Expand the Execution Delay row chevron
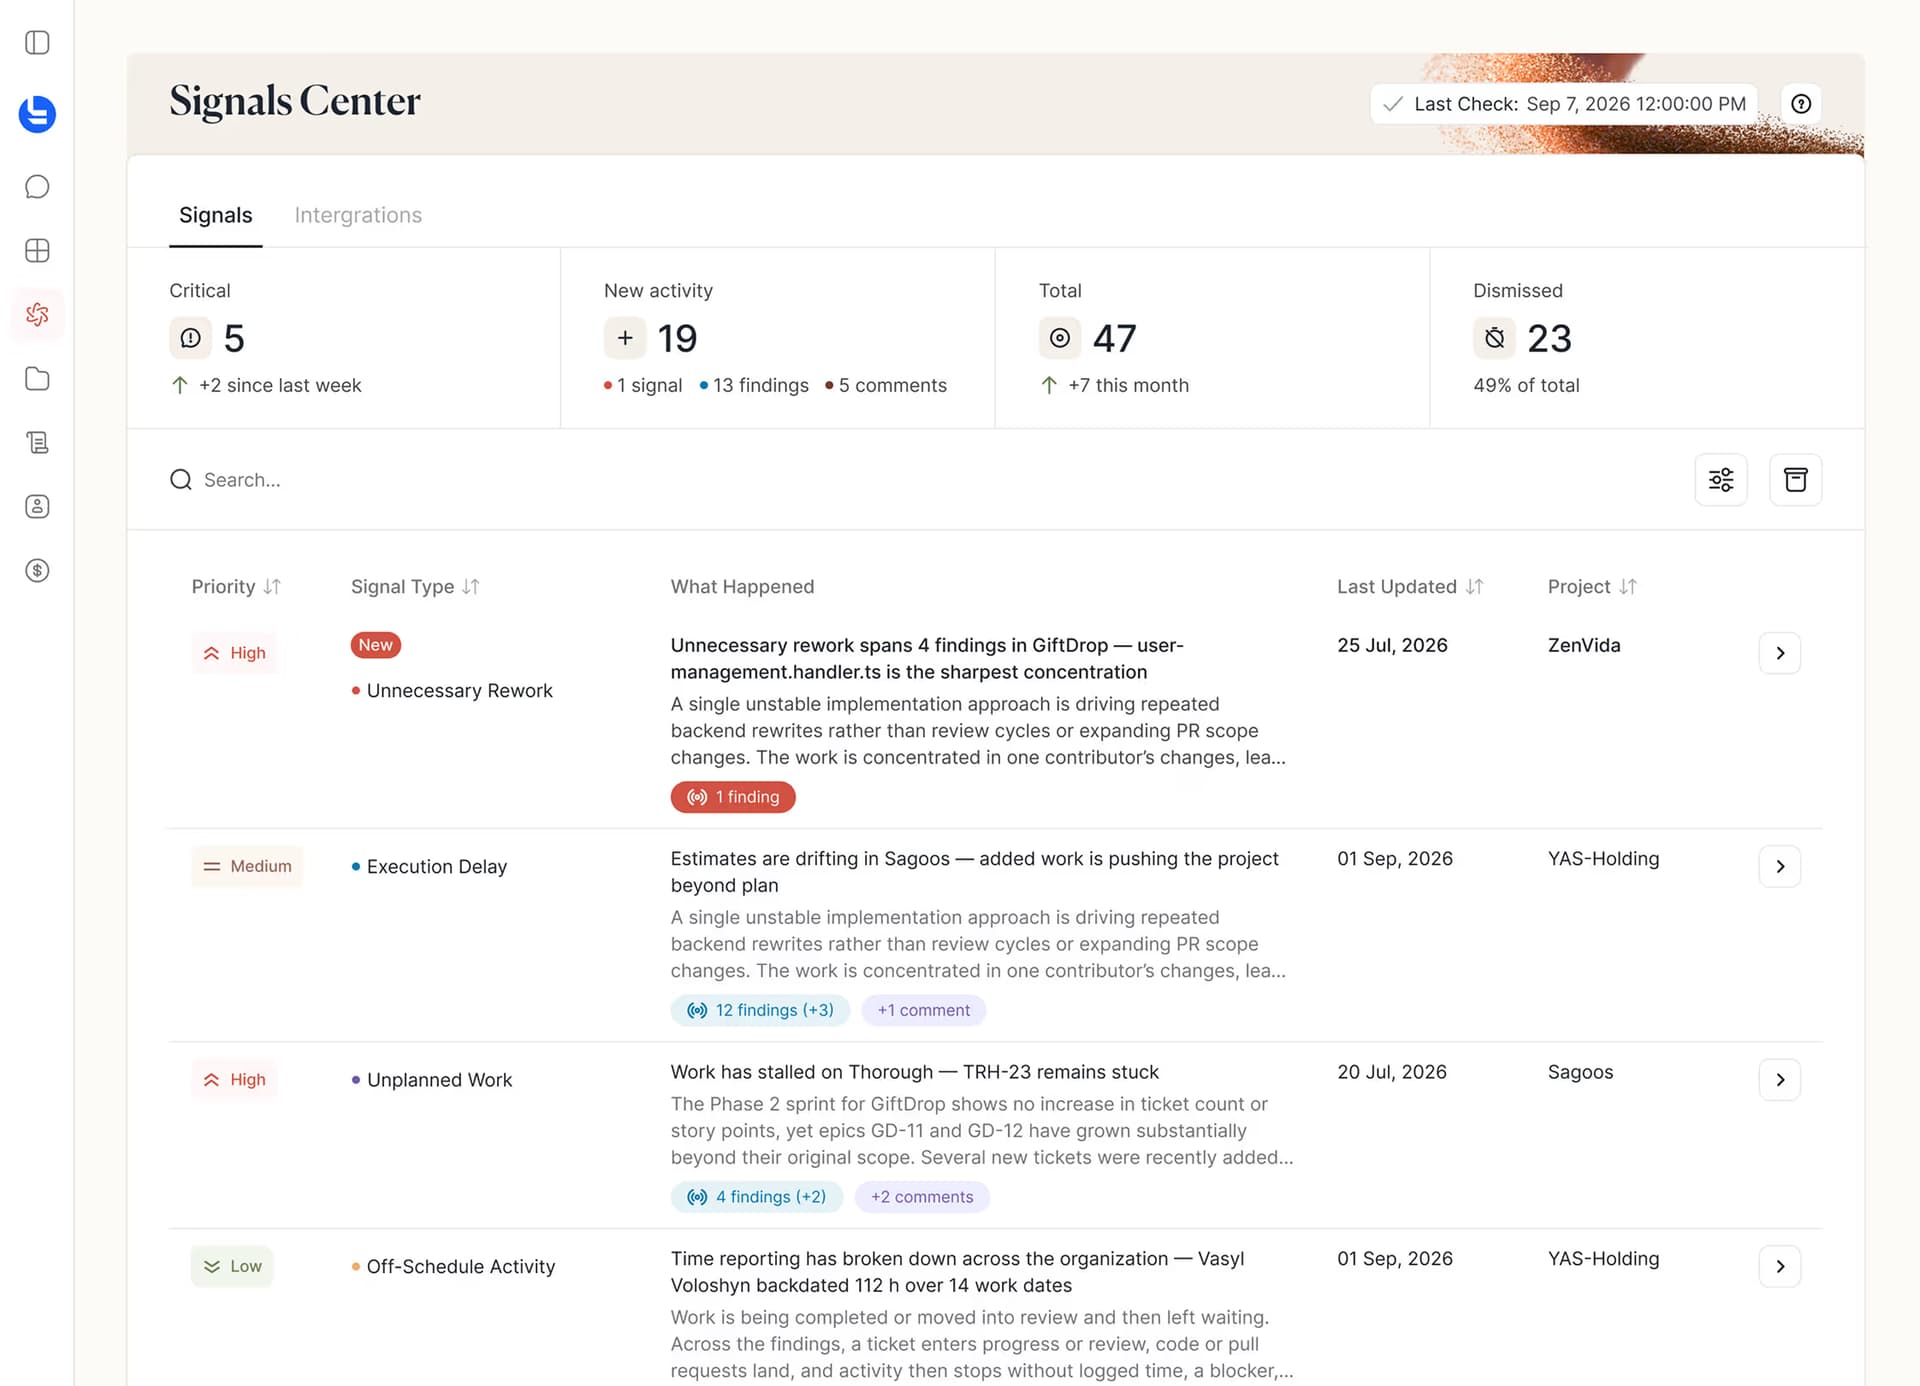The image size is (1920, 1386). point(1780,866)
